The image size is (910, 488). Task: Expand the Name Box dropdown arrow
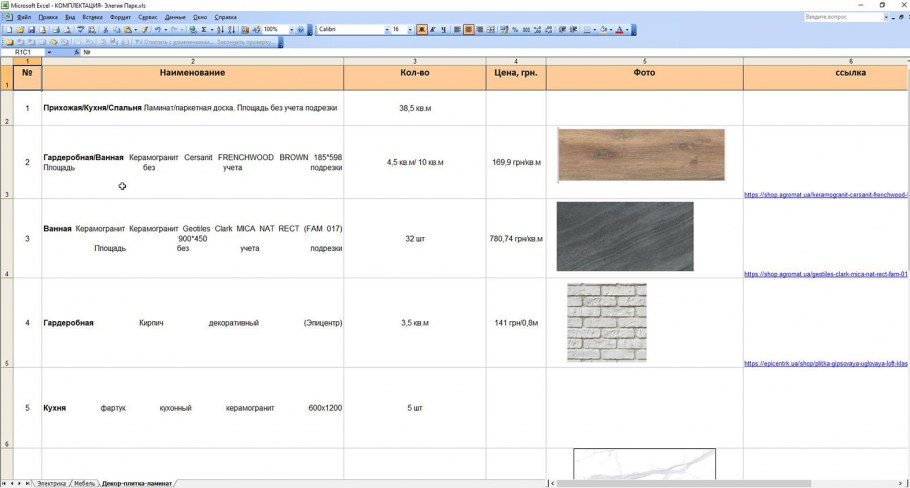click(x=49, y=52)
